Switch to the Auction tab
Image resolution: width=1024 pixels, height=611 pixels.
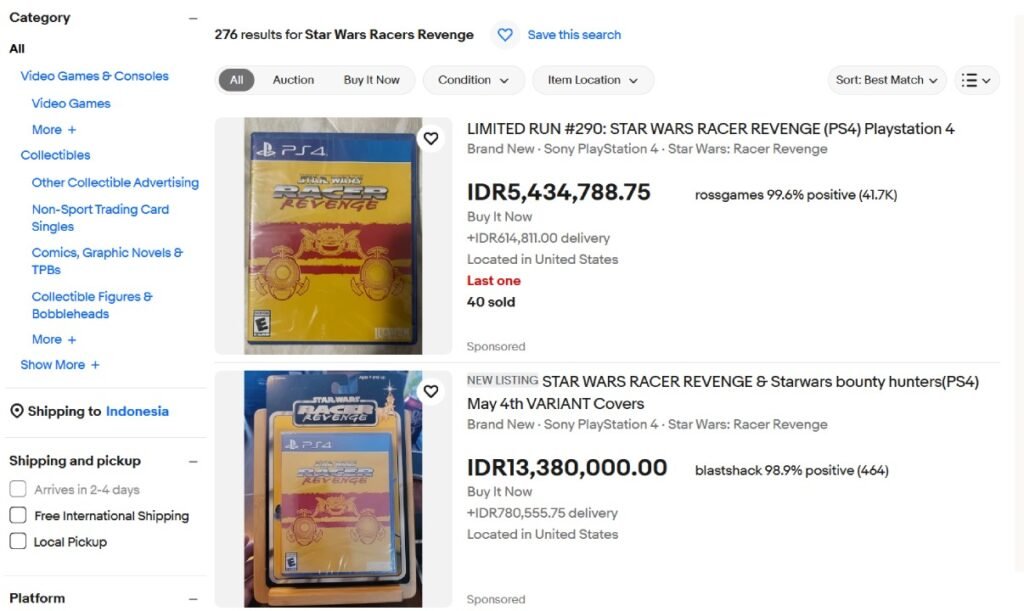pos(293,80)
